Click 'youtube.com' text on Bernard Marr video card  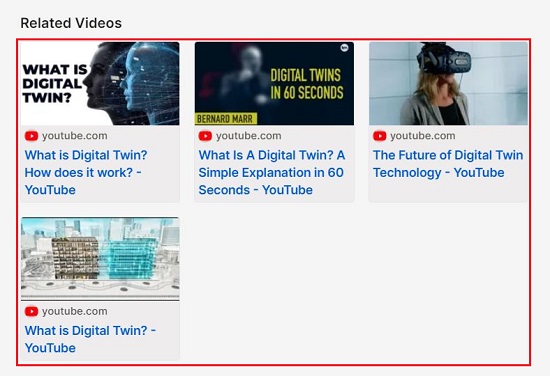click(249, 136)
